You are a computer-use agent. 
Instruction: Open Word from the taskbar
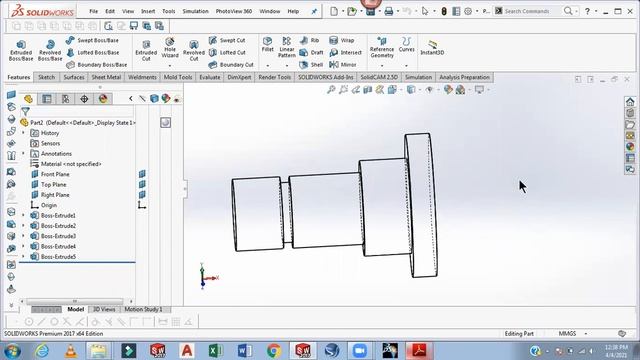tap(244, 350)
